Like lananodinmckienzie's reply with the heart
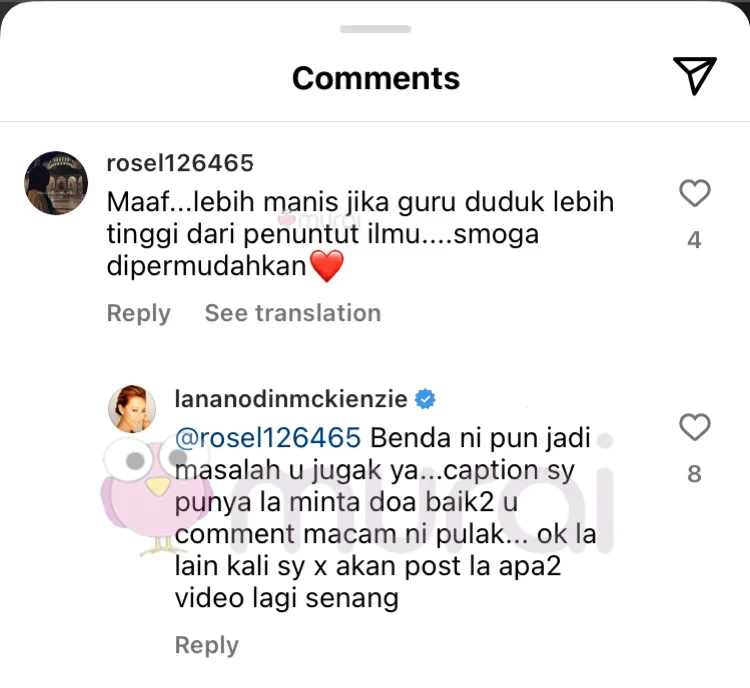This screenshot has width=750, height=688. coord(694,428)
